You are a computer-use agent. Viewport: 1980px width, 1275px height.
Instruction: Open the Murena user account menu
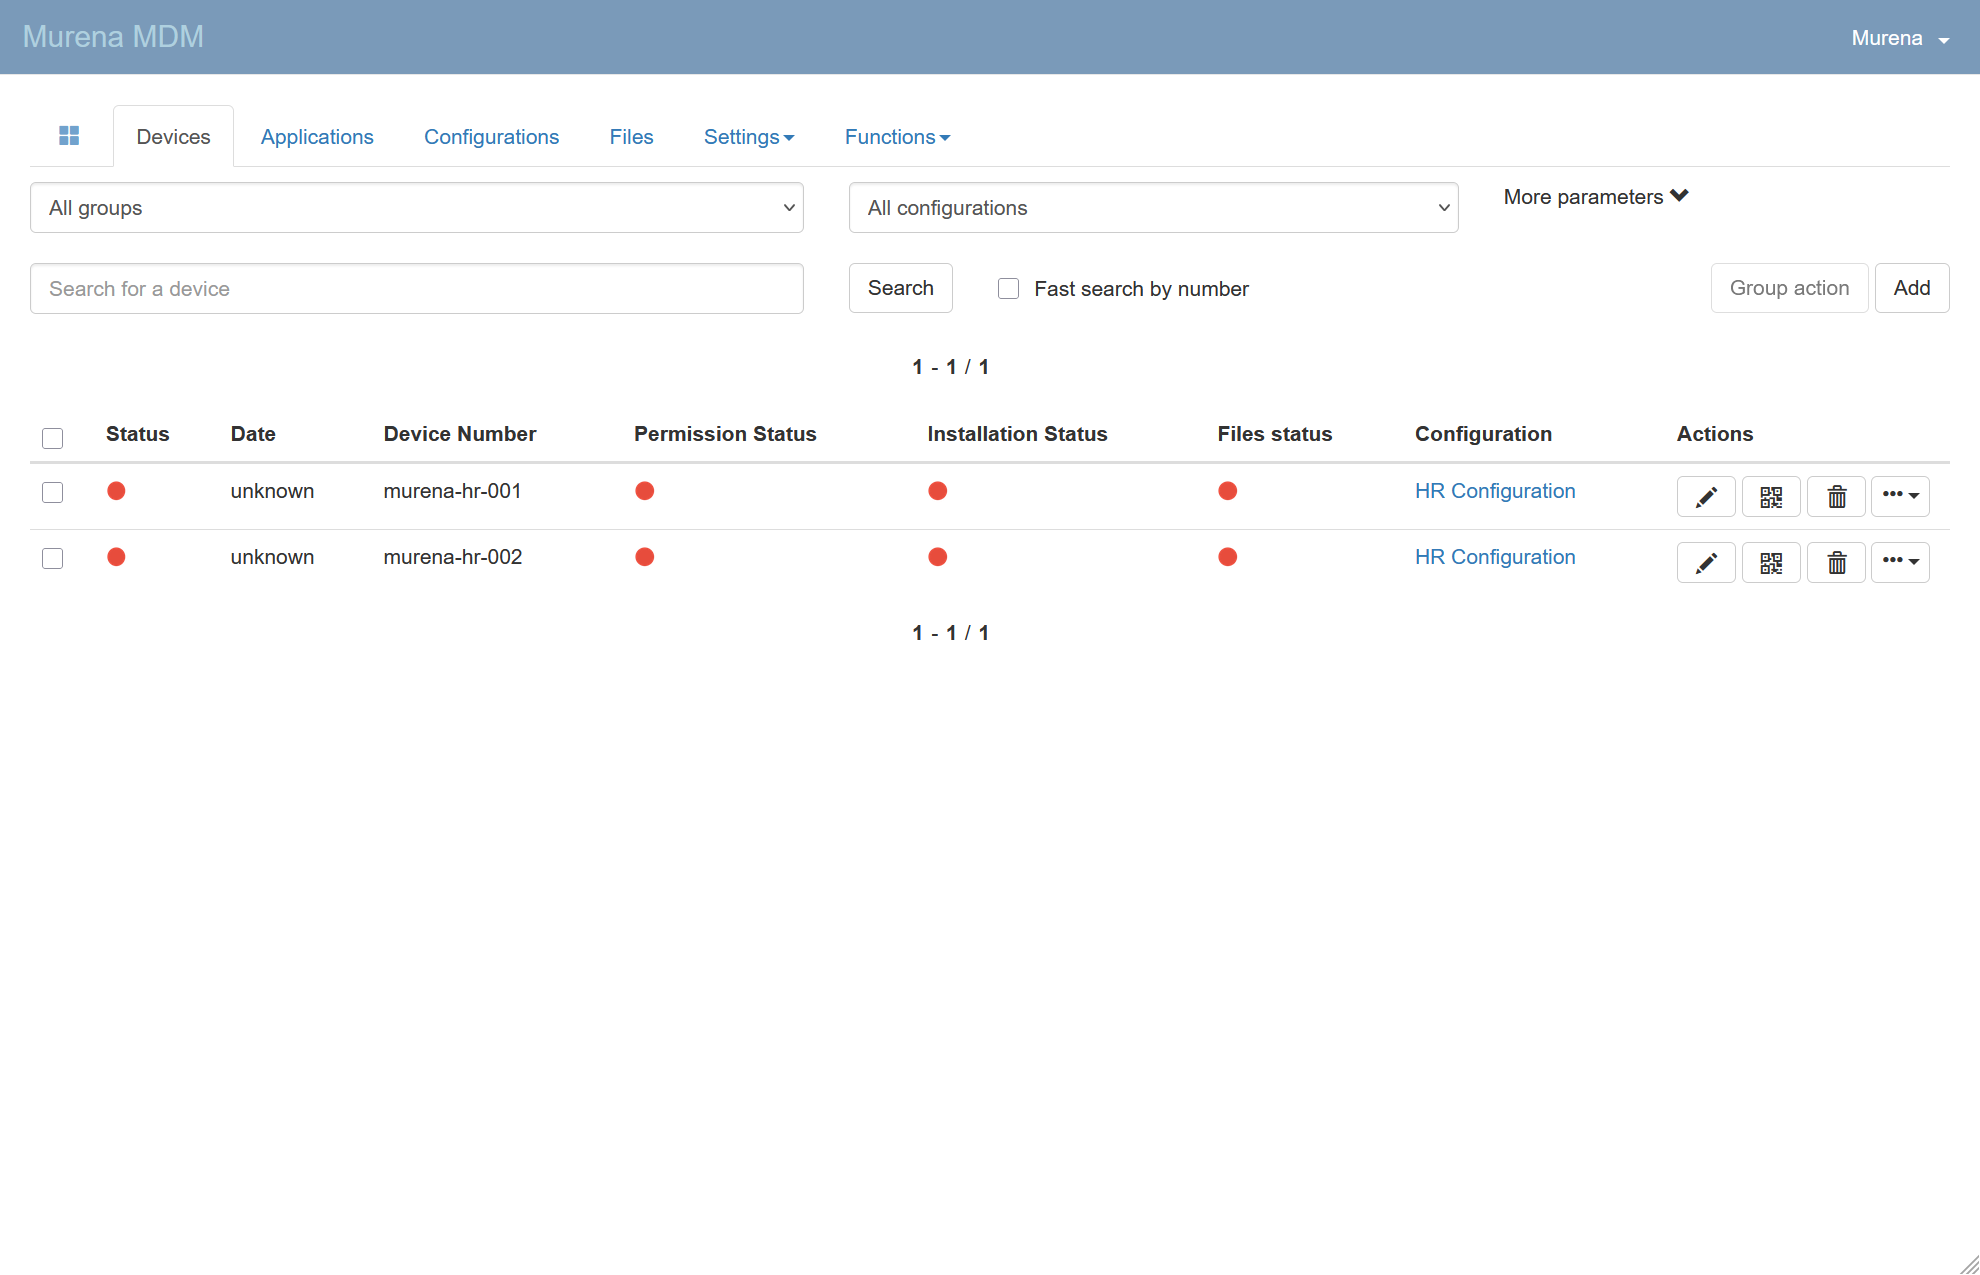pos(1899,38)
